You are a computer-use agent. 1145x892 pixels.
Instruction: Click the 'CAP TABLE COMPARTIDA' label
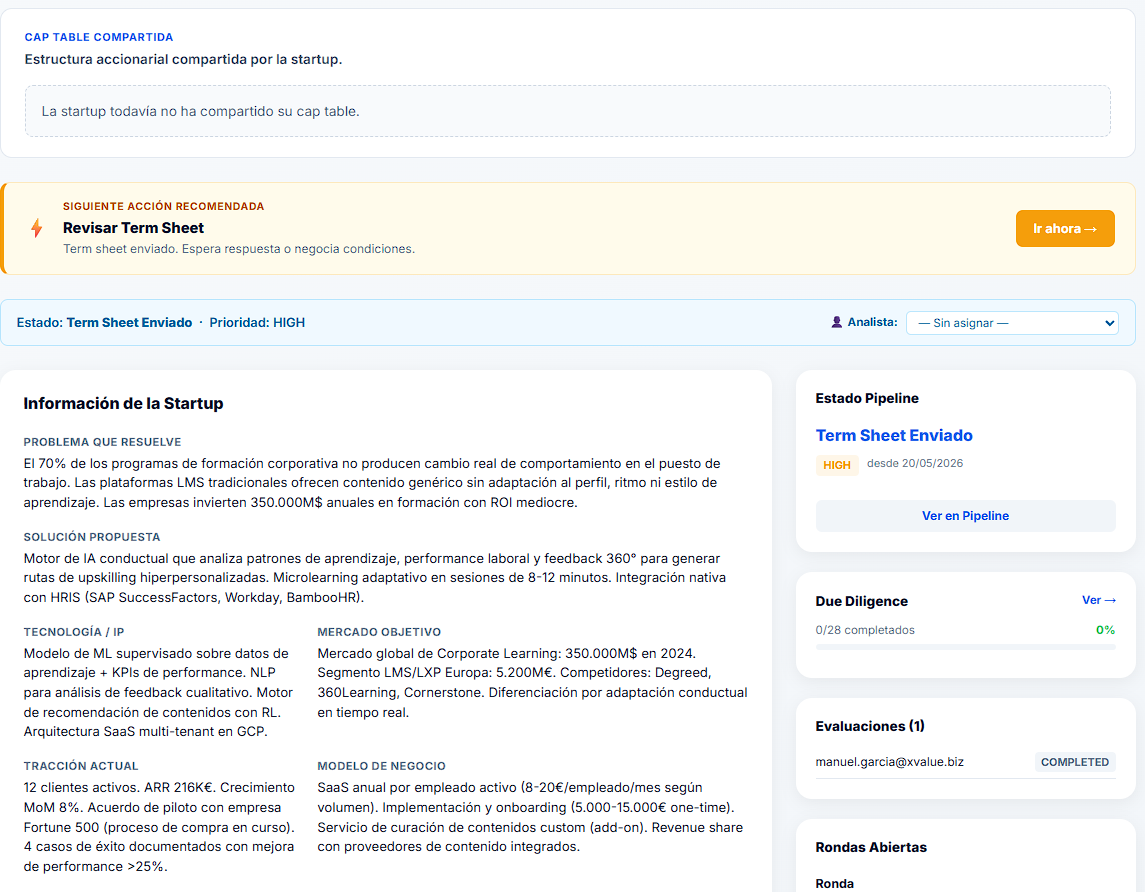[x=99, y=37]
